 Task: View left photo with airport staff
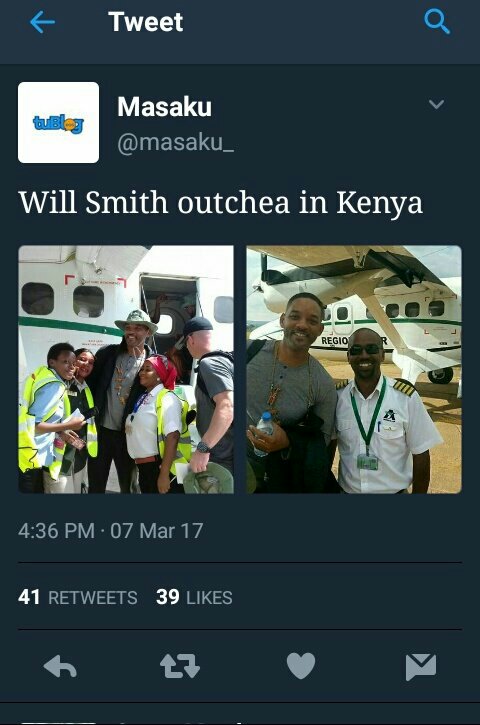coord(126,369)
